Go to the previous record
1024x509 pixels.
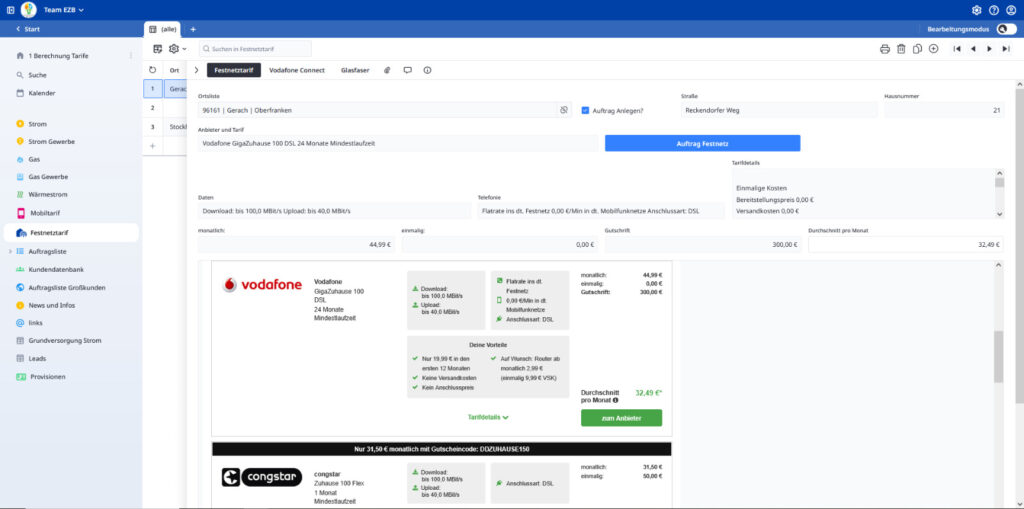(x=973, y=49)
